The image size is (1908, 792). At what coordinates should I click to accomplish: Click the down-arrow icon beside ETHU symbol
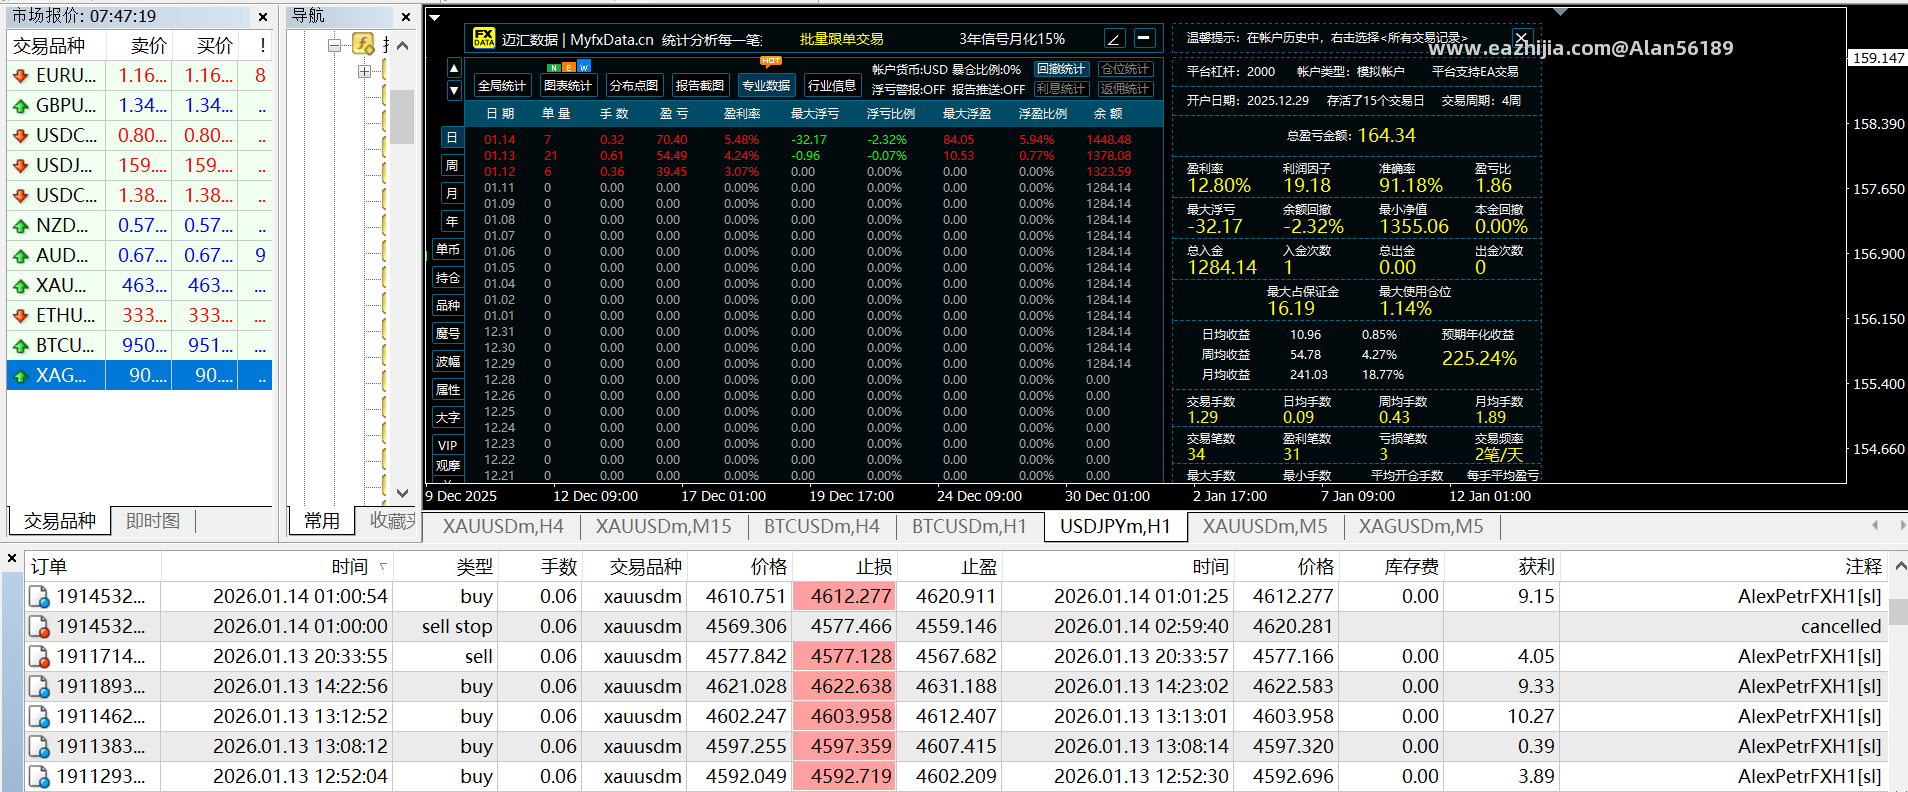click(20, 315)
